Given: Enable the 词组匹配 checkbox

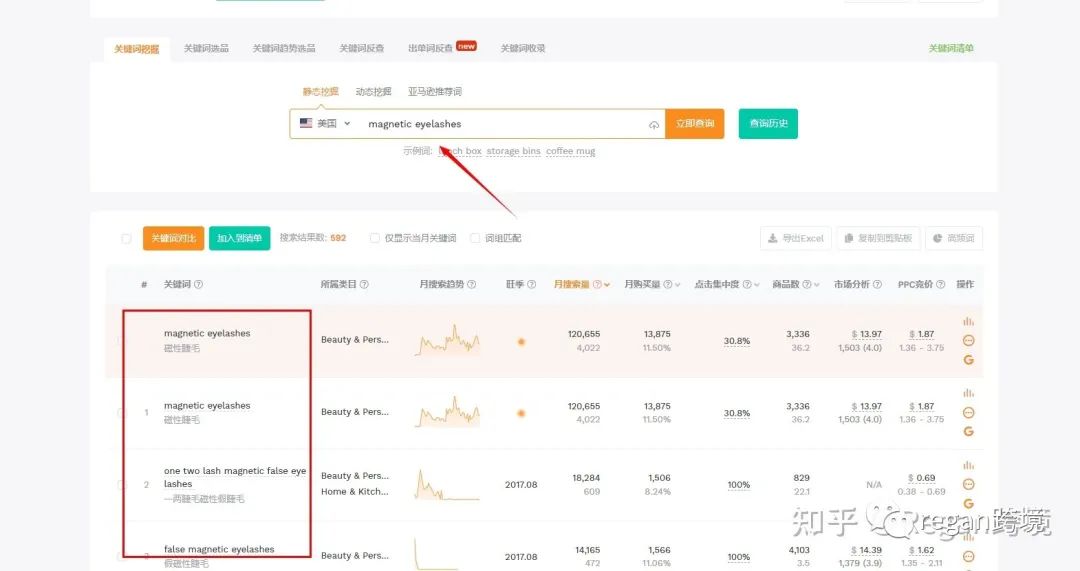Looking at the screenshot, I should 475,238.
